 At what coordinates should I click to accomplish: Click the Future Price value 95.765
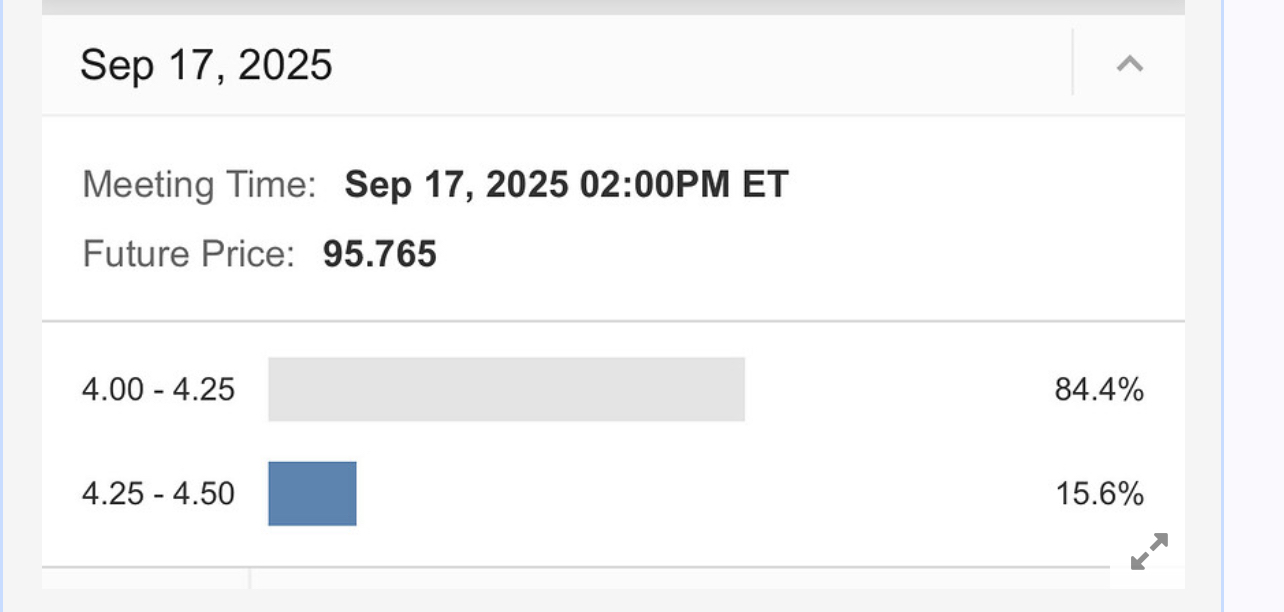(379, 254)
